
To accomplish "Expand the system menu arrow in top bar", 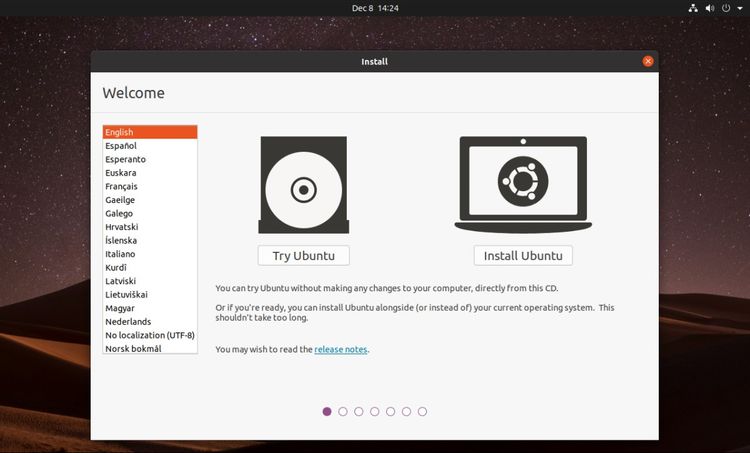I will [x=739, y=8].
